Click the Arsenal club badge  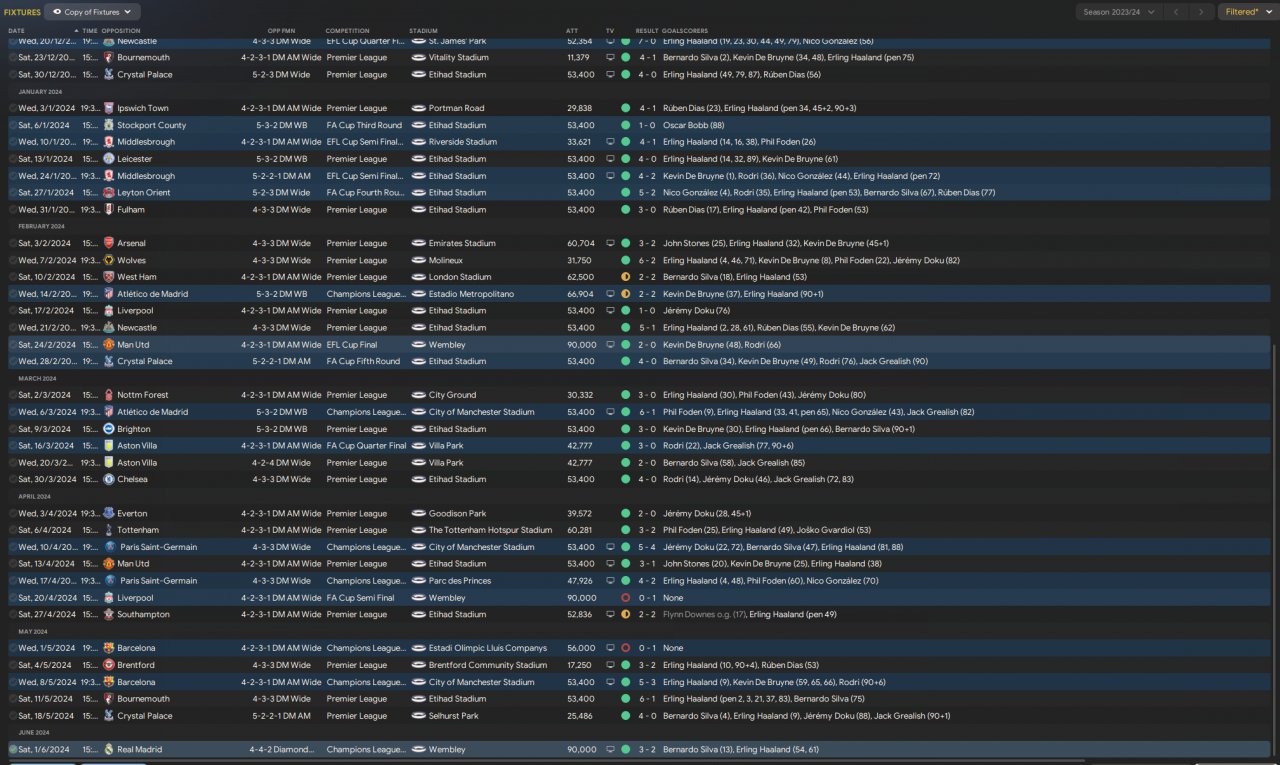108,243
